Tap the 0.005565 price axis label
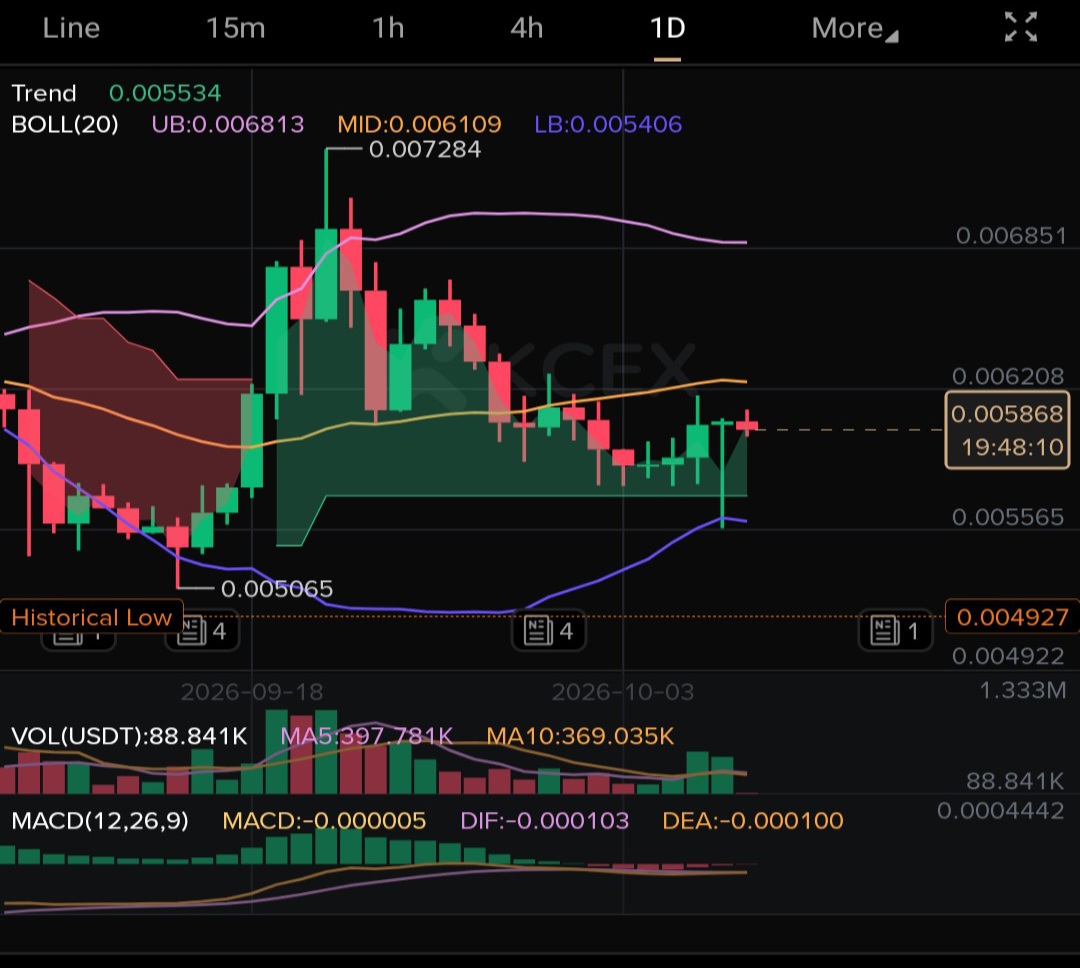1080x968 pixels. coord(1008,517)
